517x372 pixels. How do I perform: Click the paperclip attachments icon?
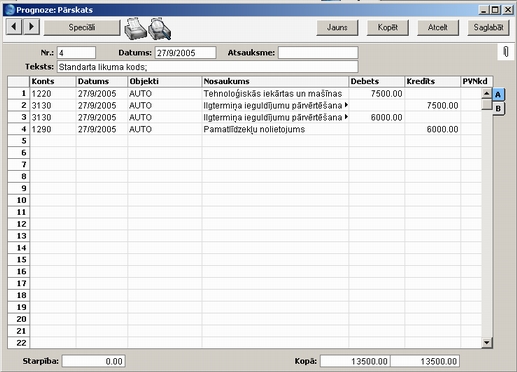(506, 52)
